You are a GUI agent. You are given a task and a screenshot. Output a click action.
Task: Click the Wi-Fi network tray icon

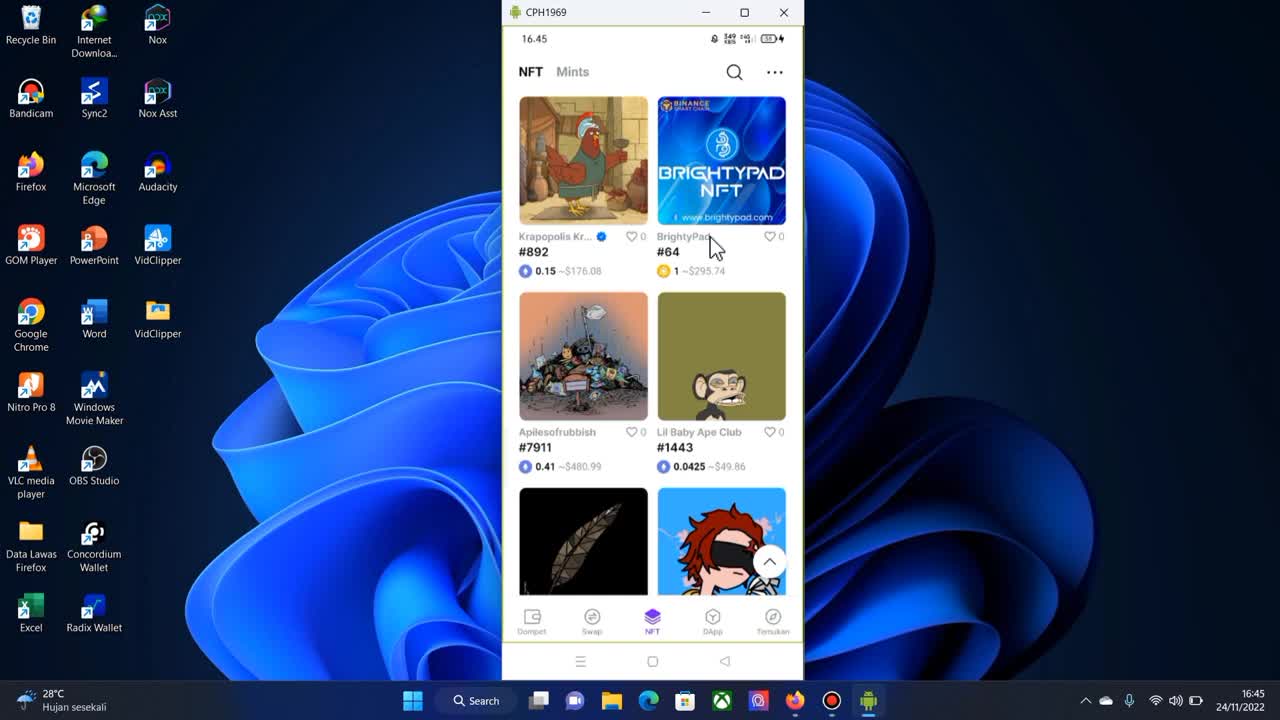coord(1155,701)
